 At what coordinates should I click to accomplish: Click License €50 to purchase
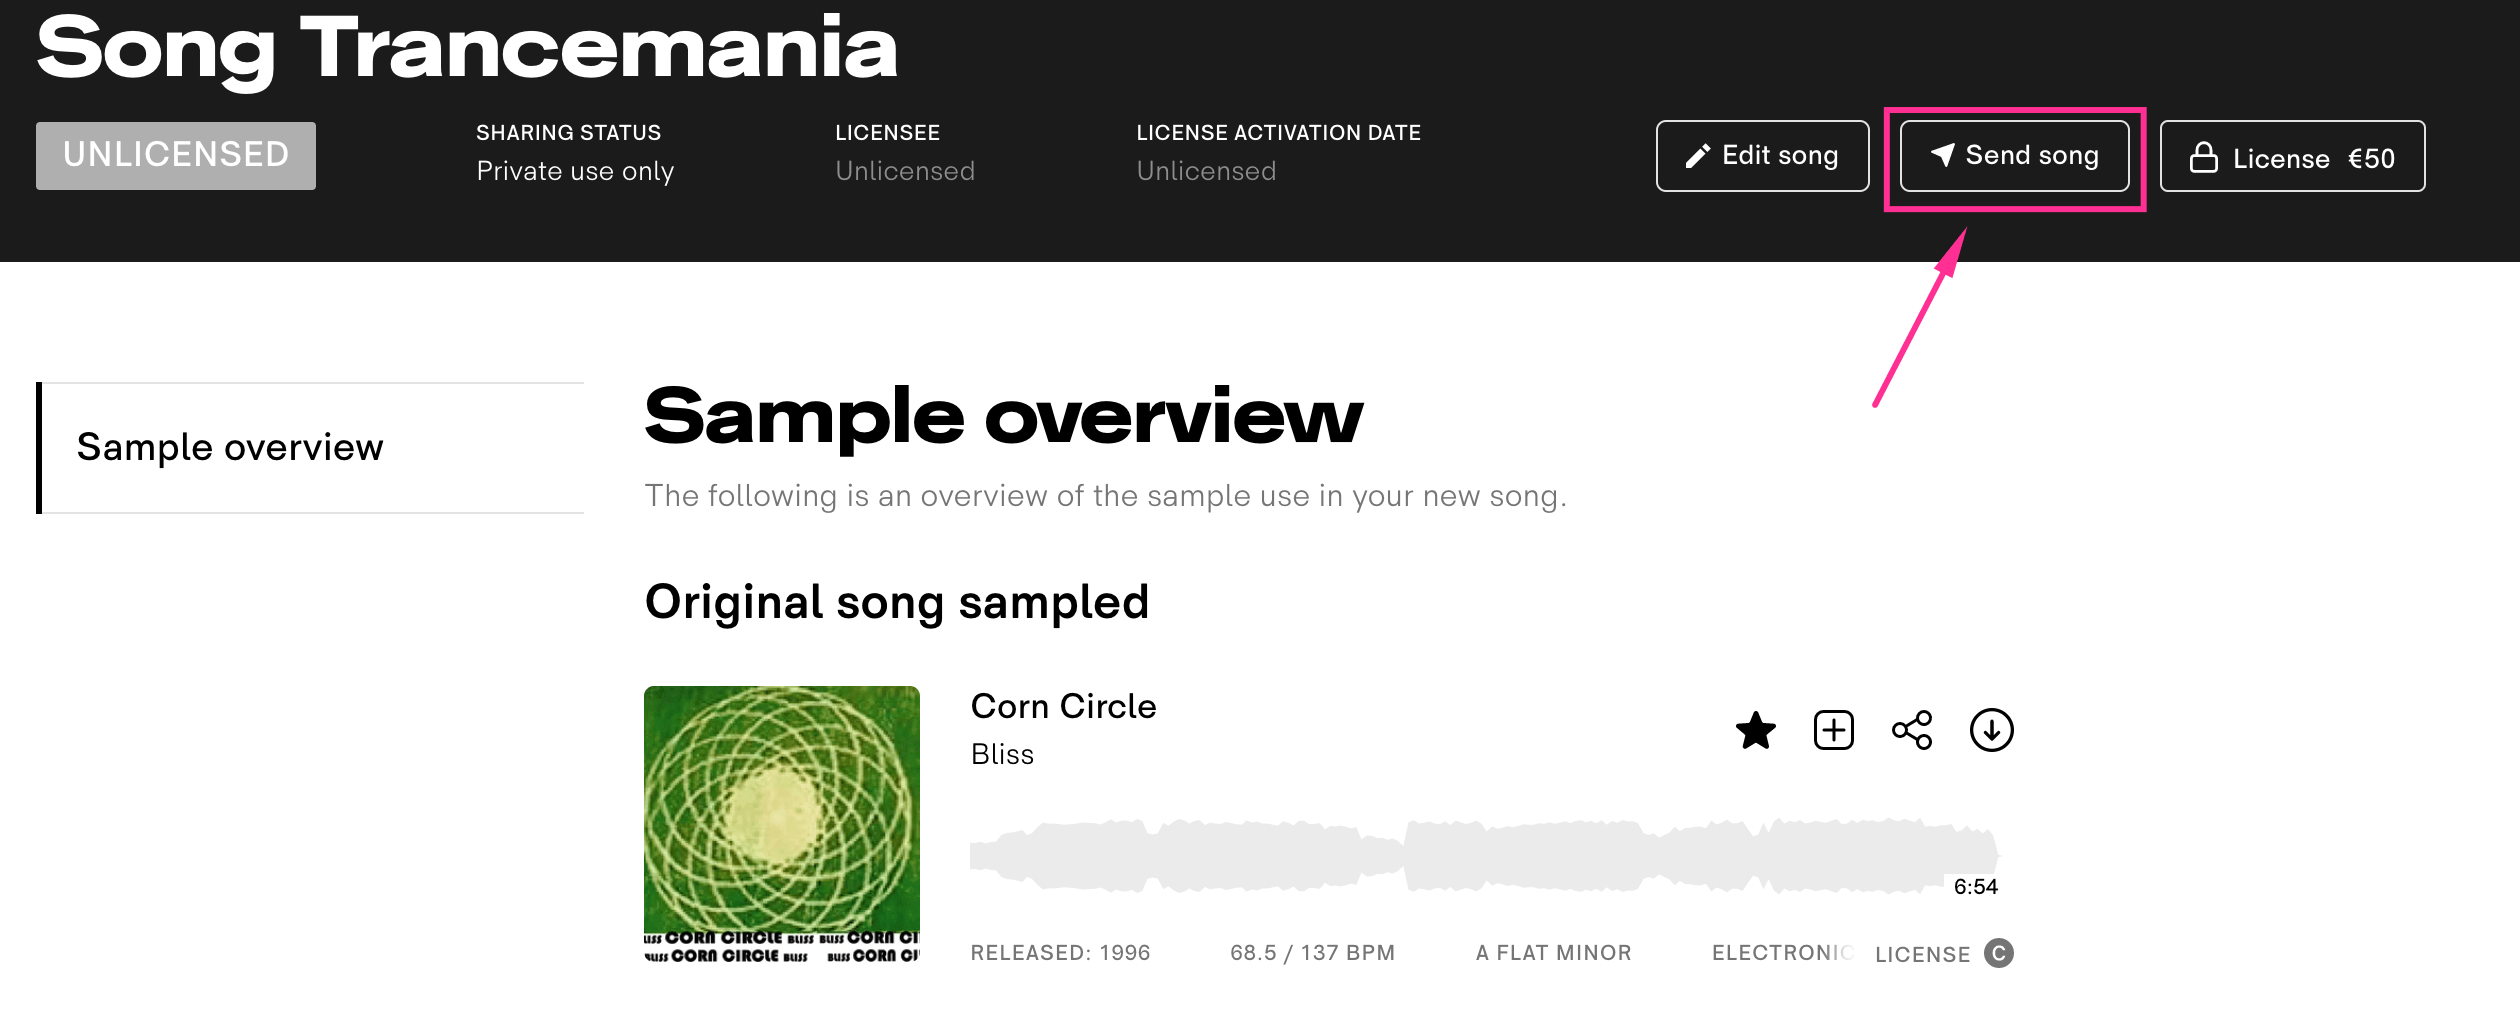(2292, 157)
